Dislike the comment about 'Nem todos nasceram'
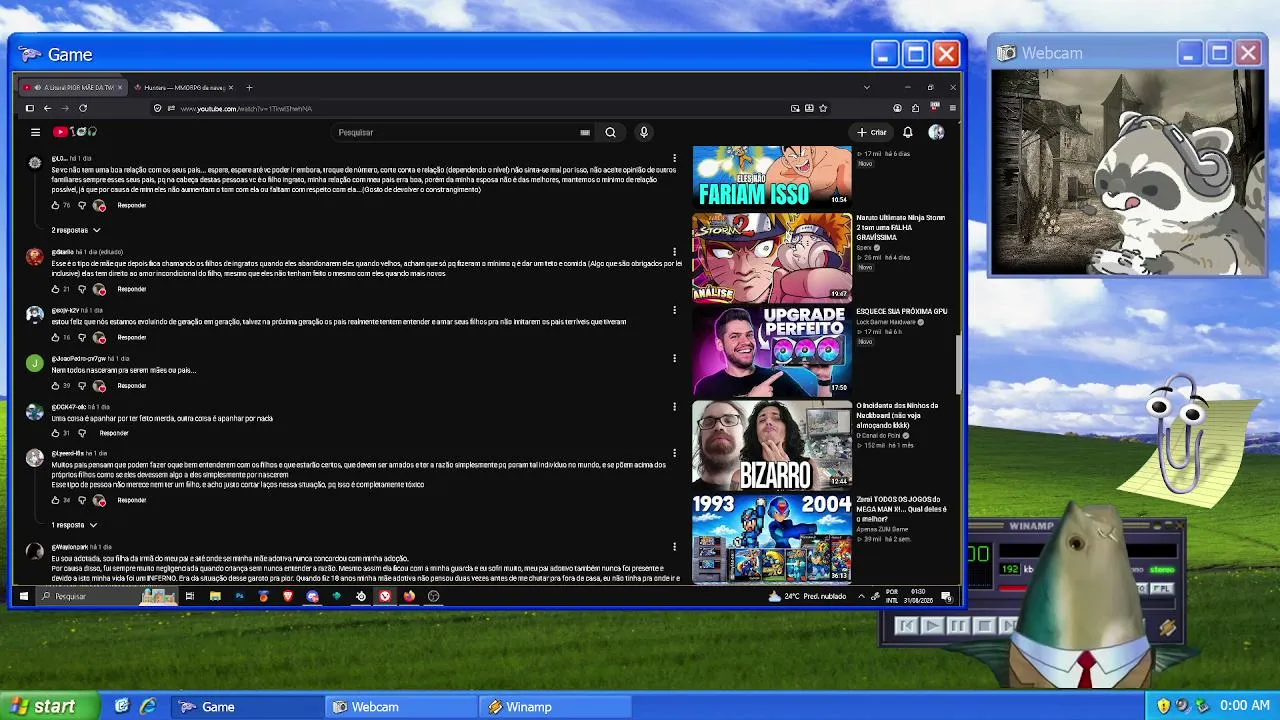1280x720 pixels. 82,385
